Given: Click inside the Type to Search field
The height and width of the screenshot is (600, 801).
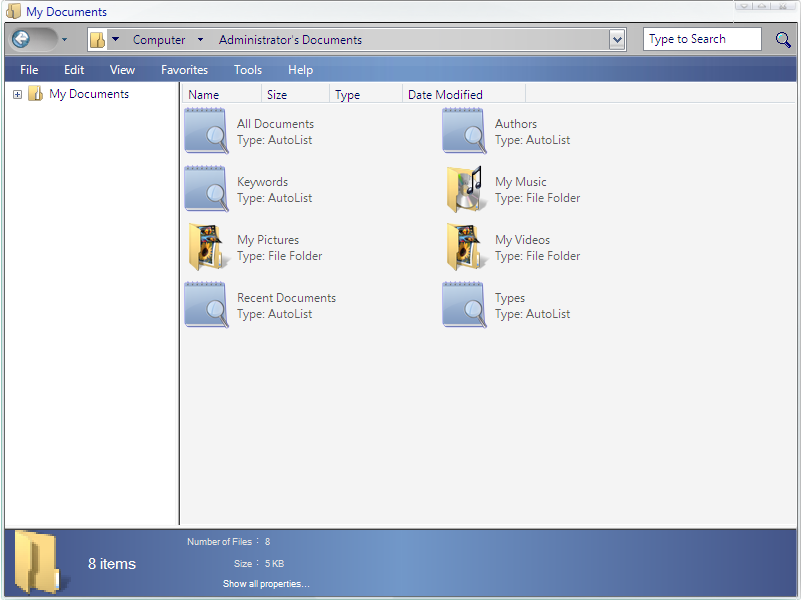Looking at the screenshot, I should coord(700,40).
